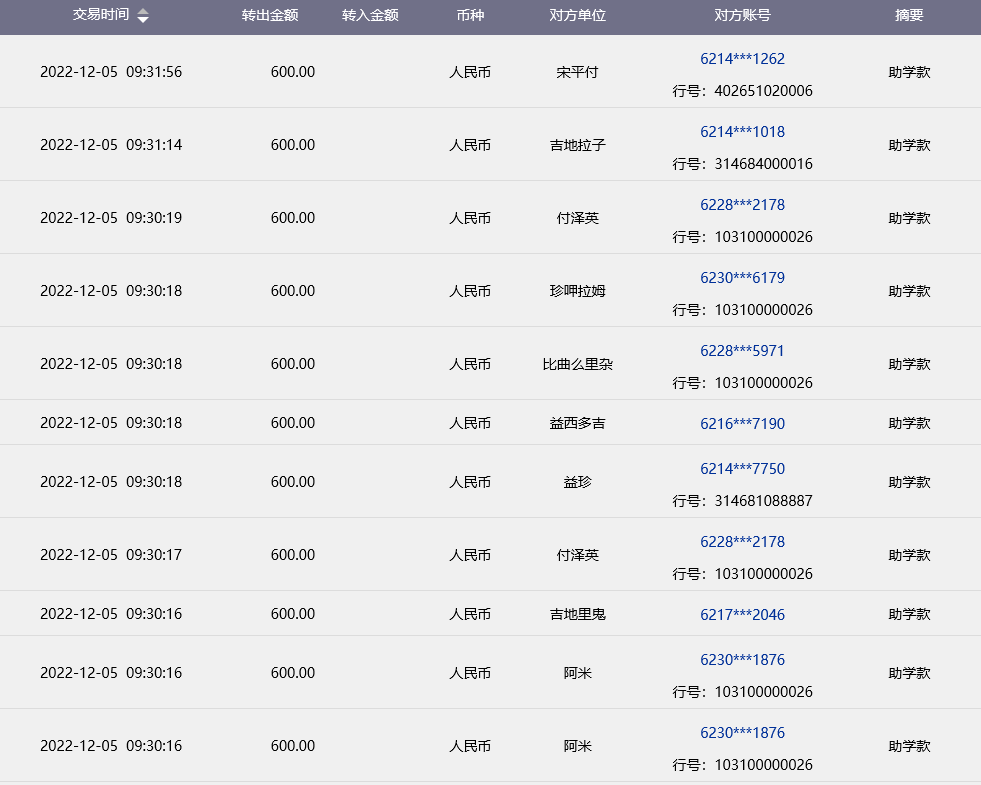Click the 转入金额 column header

pyautogui.click(x=370, y=16)
